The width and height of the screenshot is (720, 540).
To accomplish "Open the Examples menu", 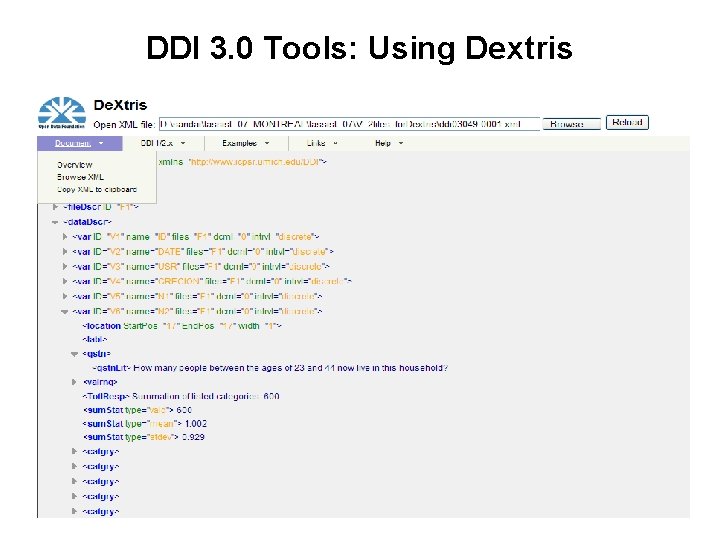I will (x=246, y=143).
